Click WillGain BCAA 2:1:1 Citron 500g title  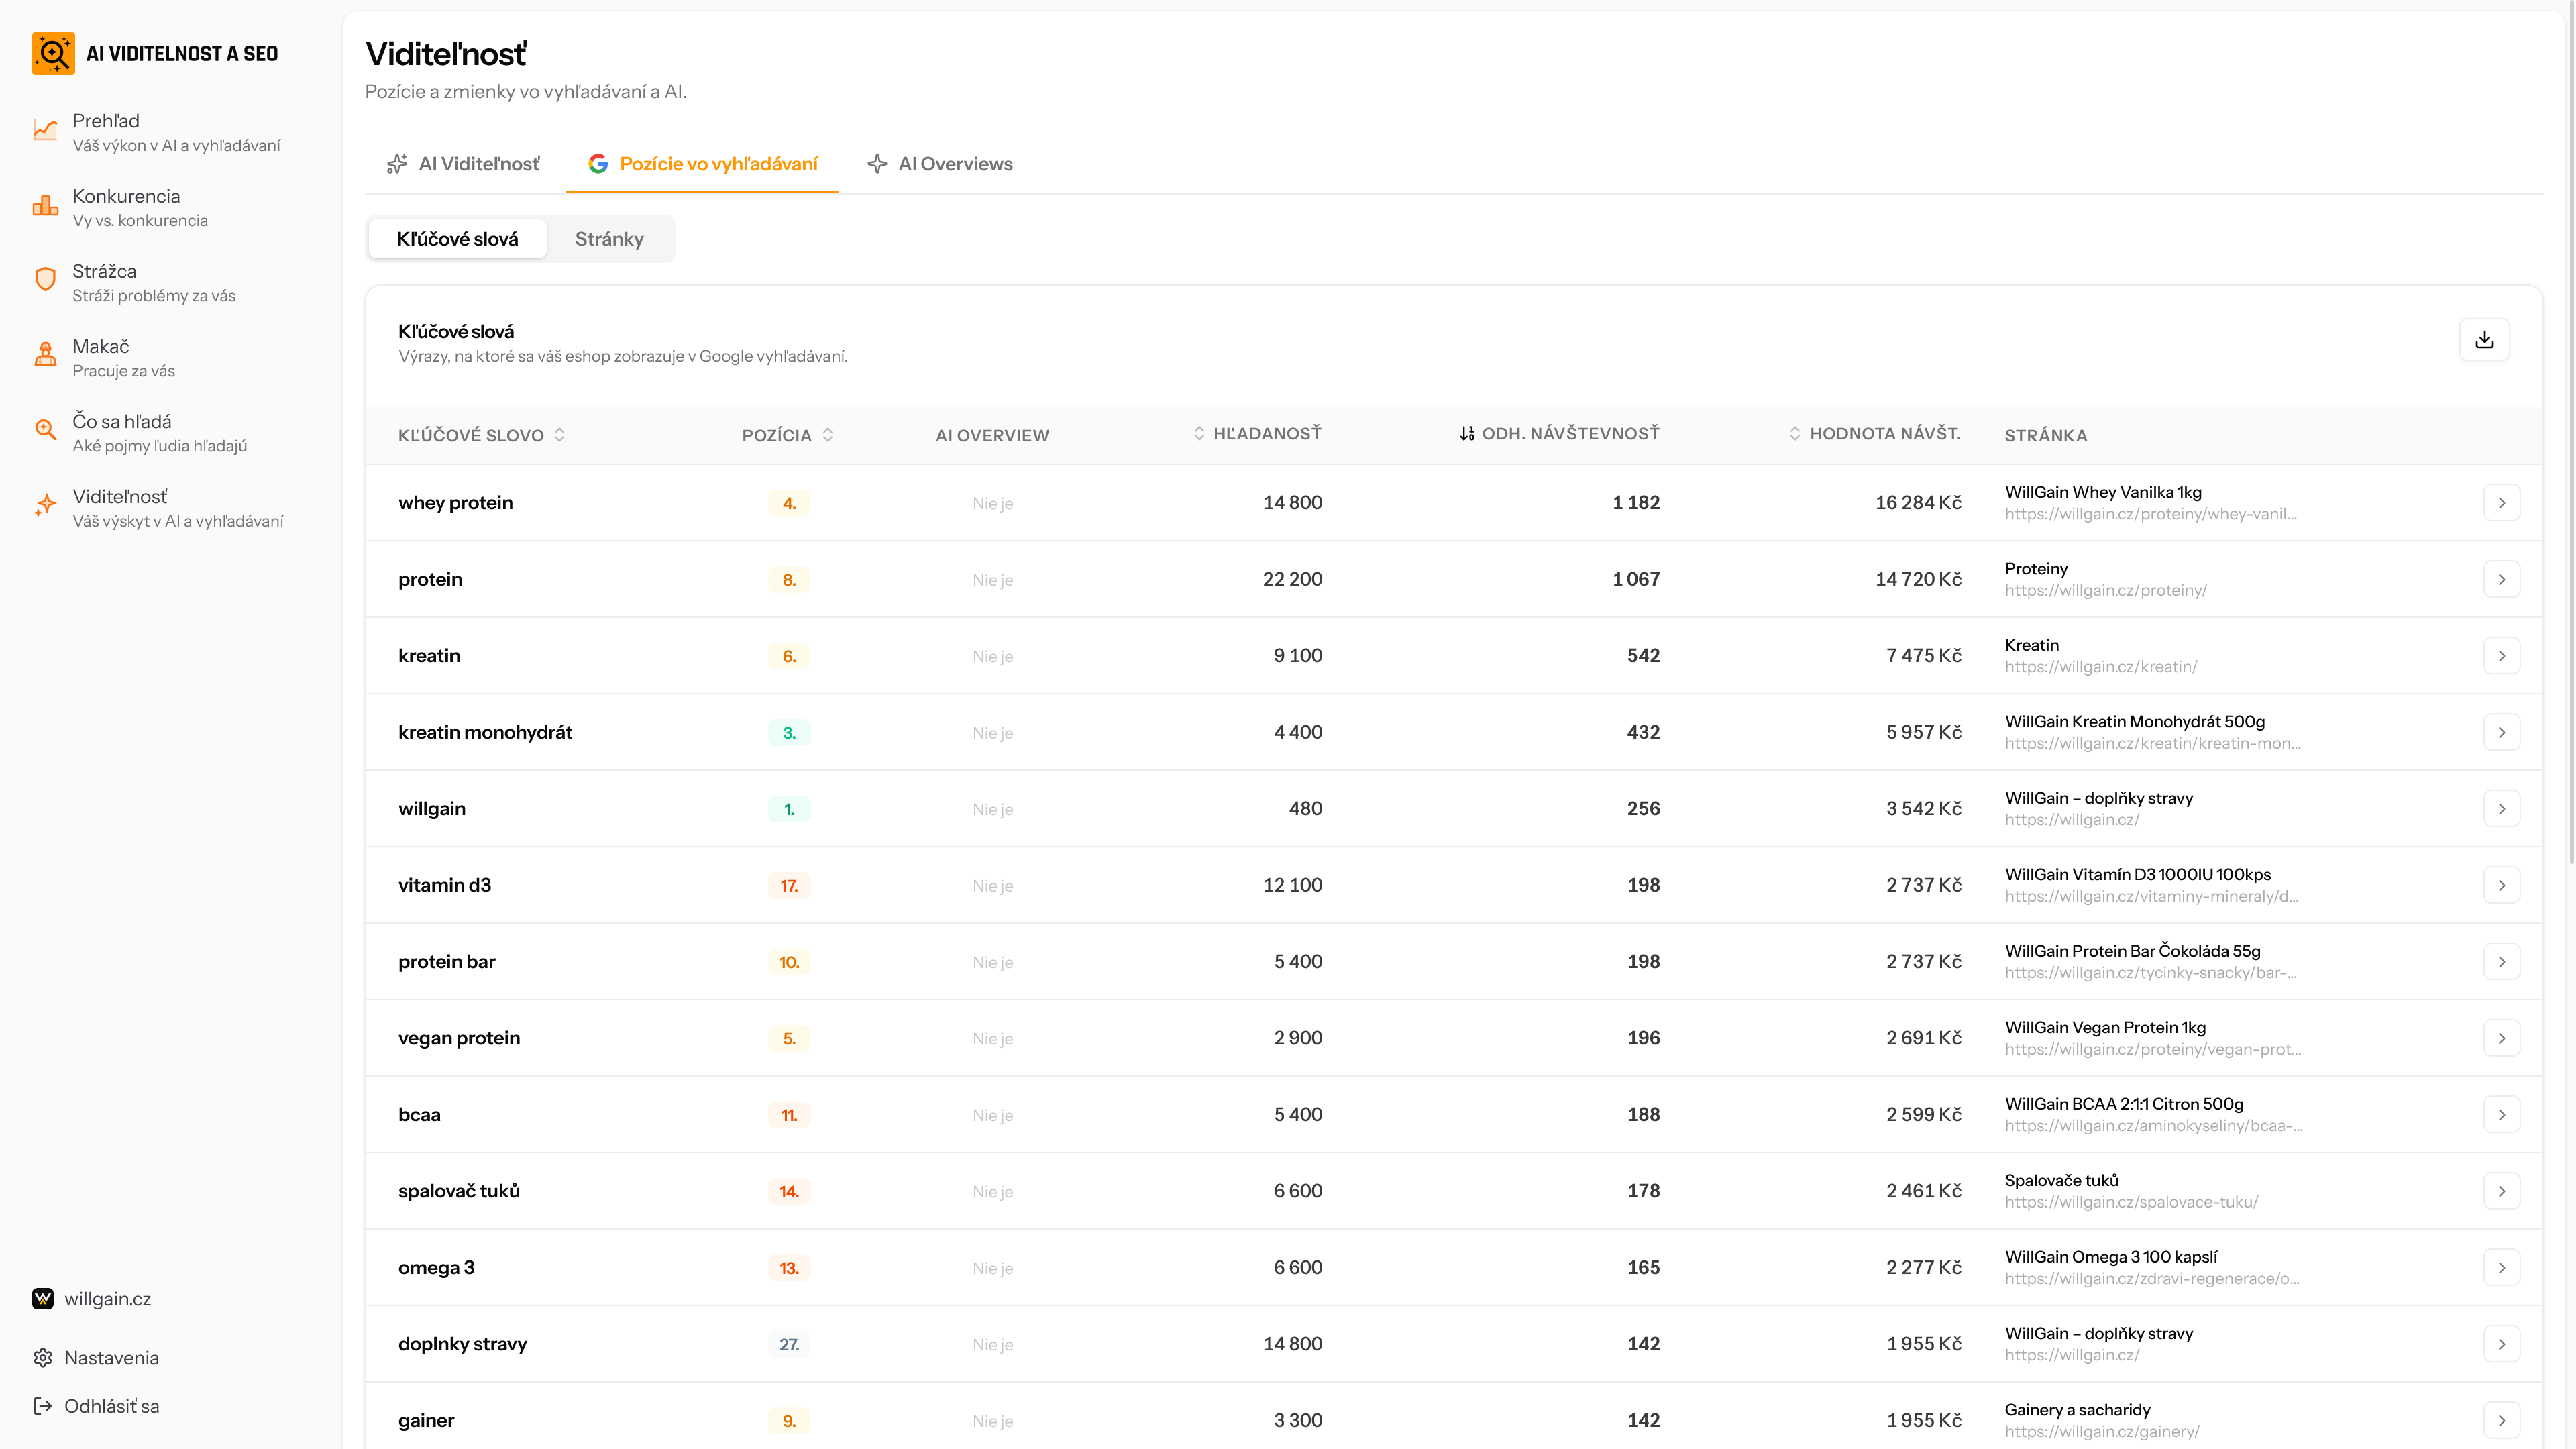(x=2124, y=1104)
